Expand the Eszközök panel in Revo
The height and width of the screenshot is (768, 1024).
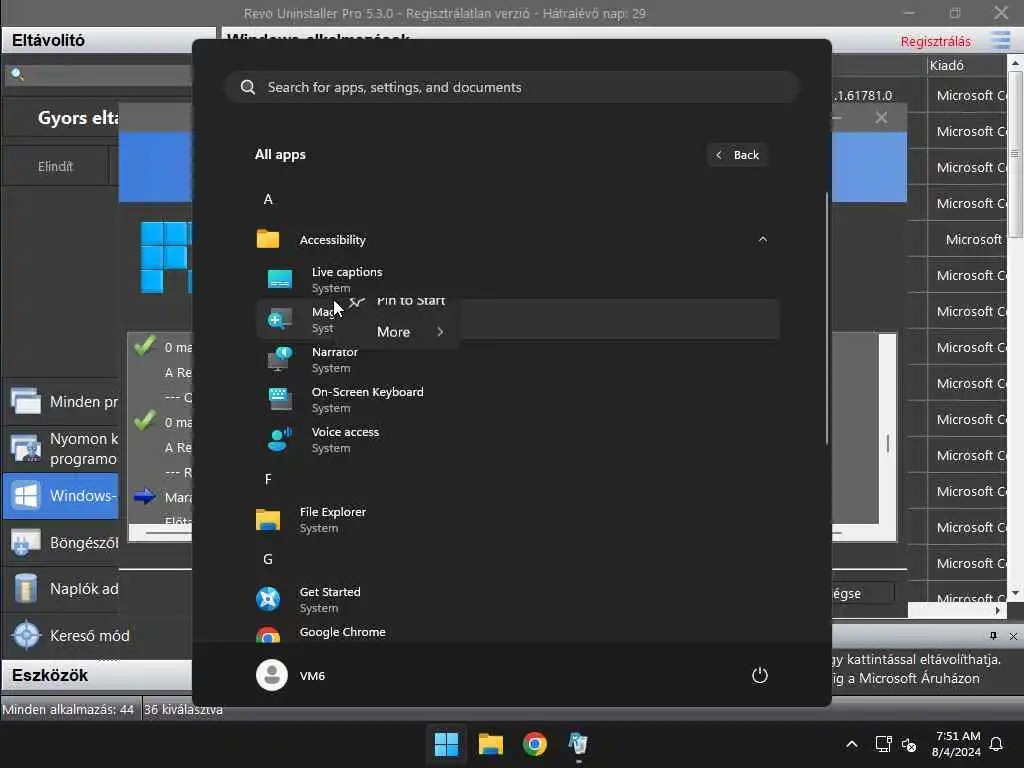point(98,675)
